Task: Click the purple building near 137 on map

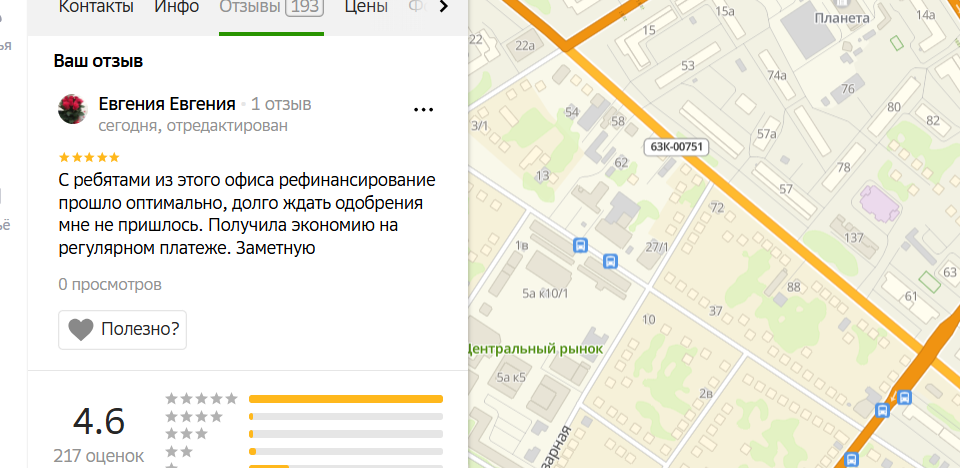Action: (880, 203)
